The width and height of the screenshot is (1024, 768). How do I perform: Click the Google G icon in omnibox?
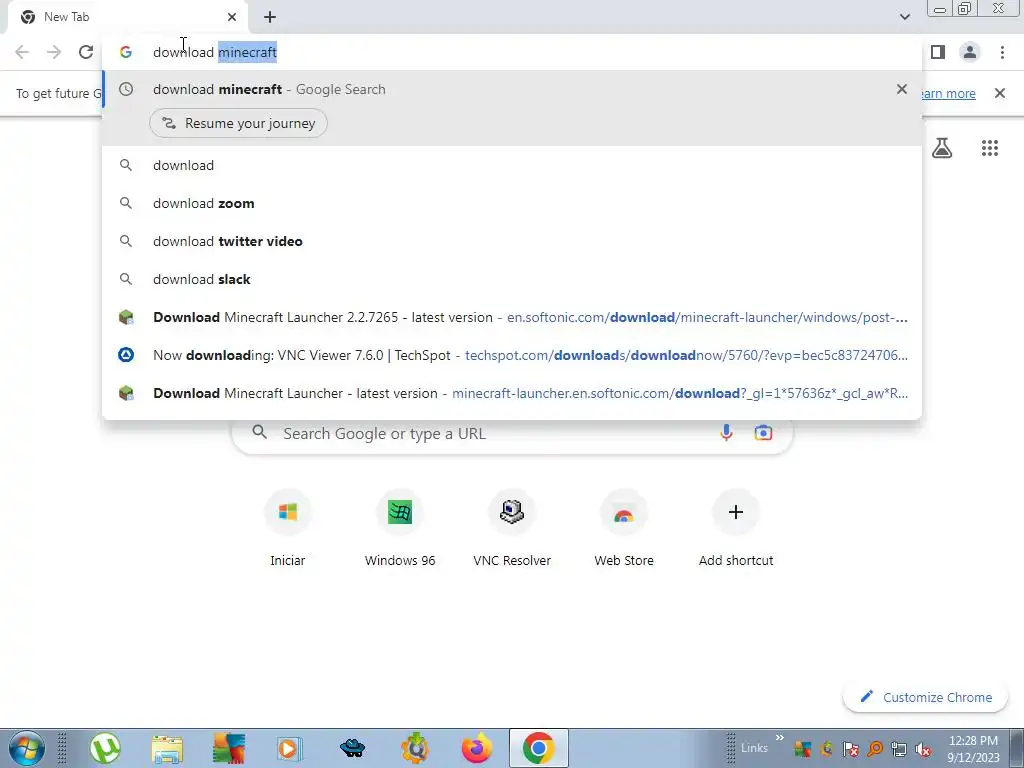[x=126, y=52]
